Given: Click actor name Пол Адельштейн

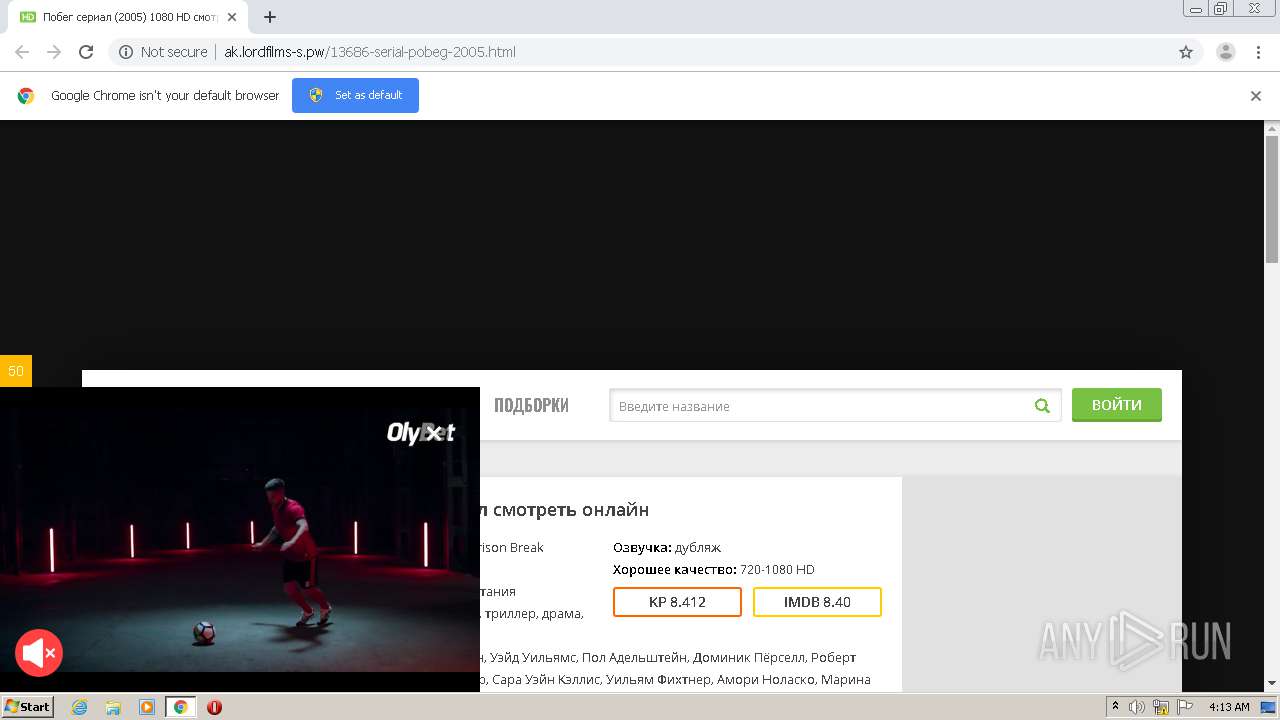Looking at the screenshot, I should 635,657.
